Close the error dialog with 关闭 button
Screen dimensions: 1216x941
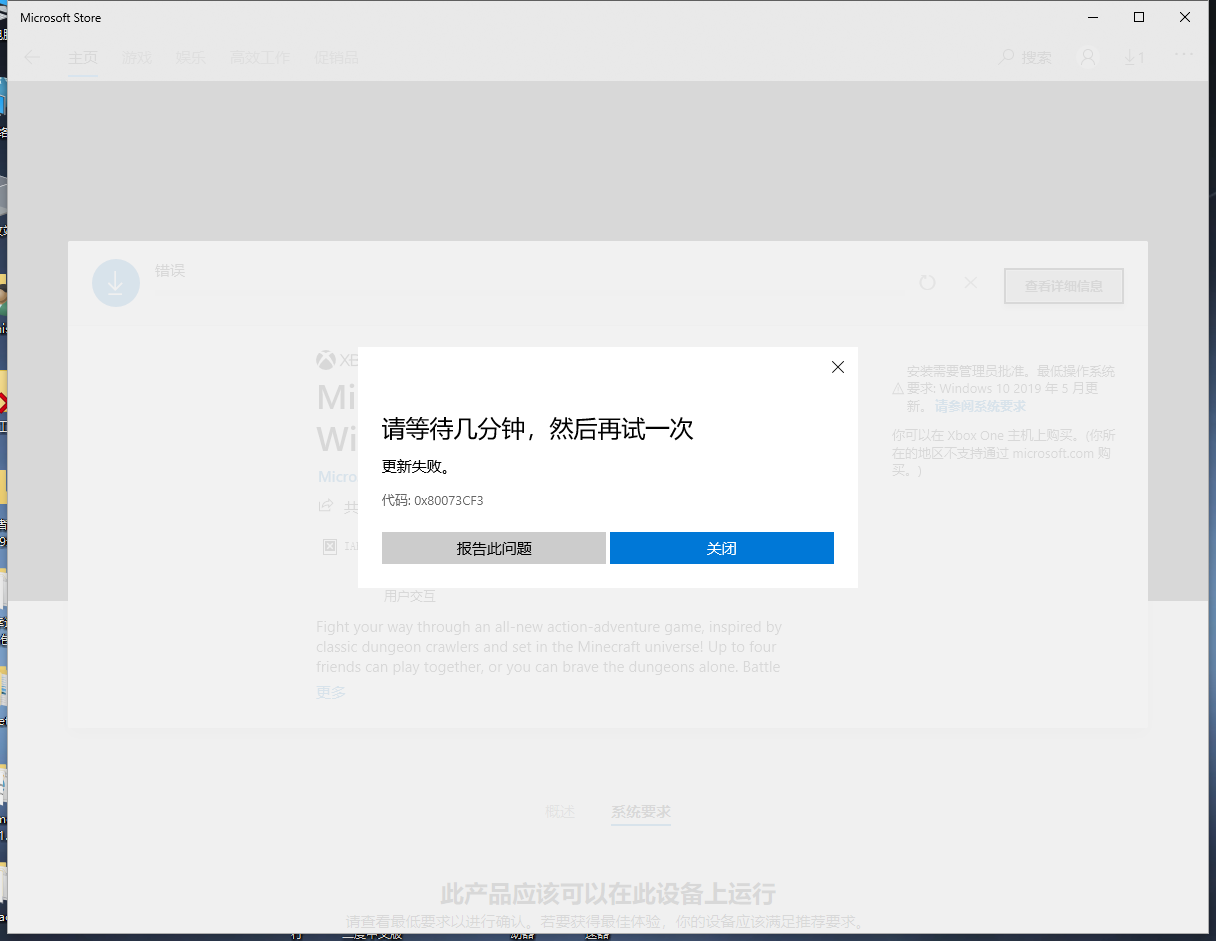(721, 548)
